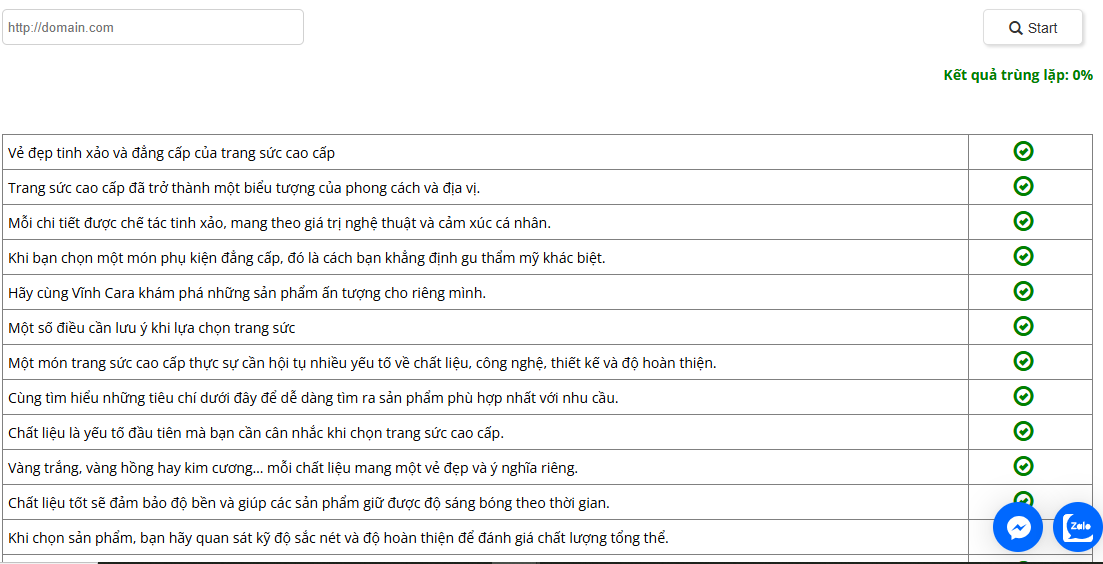
Task: Click the Start search button
Action: point(1033,27)
